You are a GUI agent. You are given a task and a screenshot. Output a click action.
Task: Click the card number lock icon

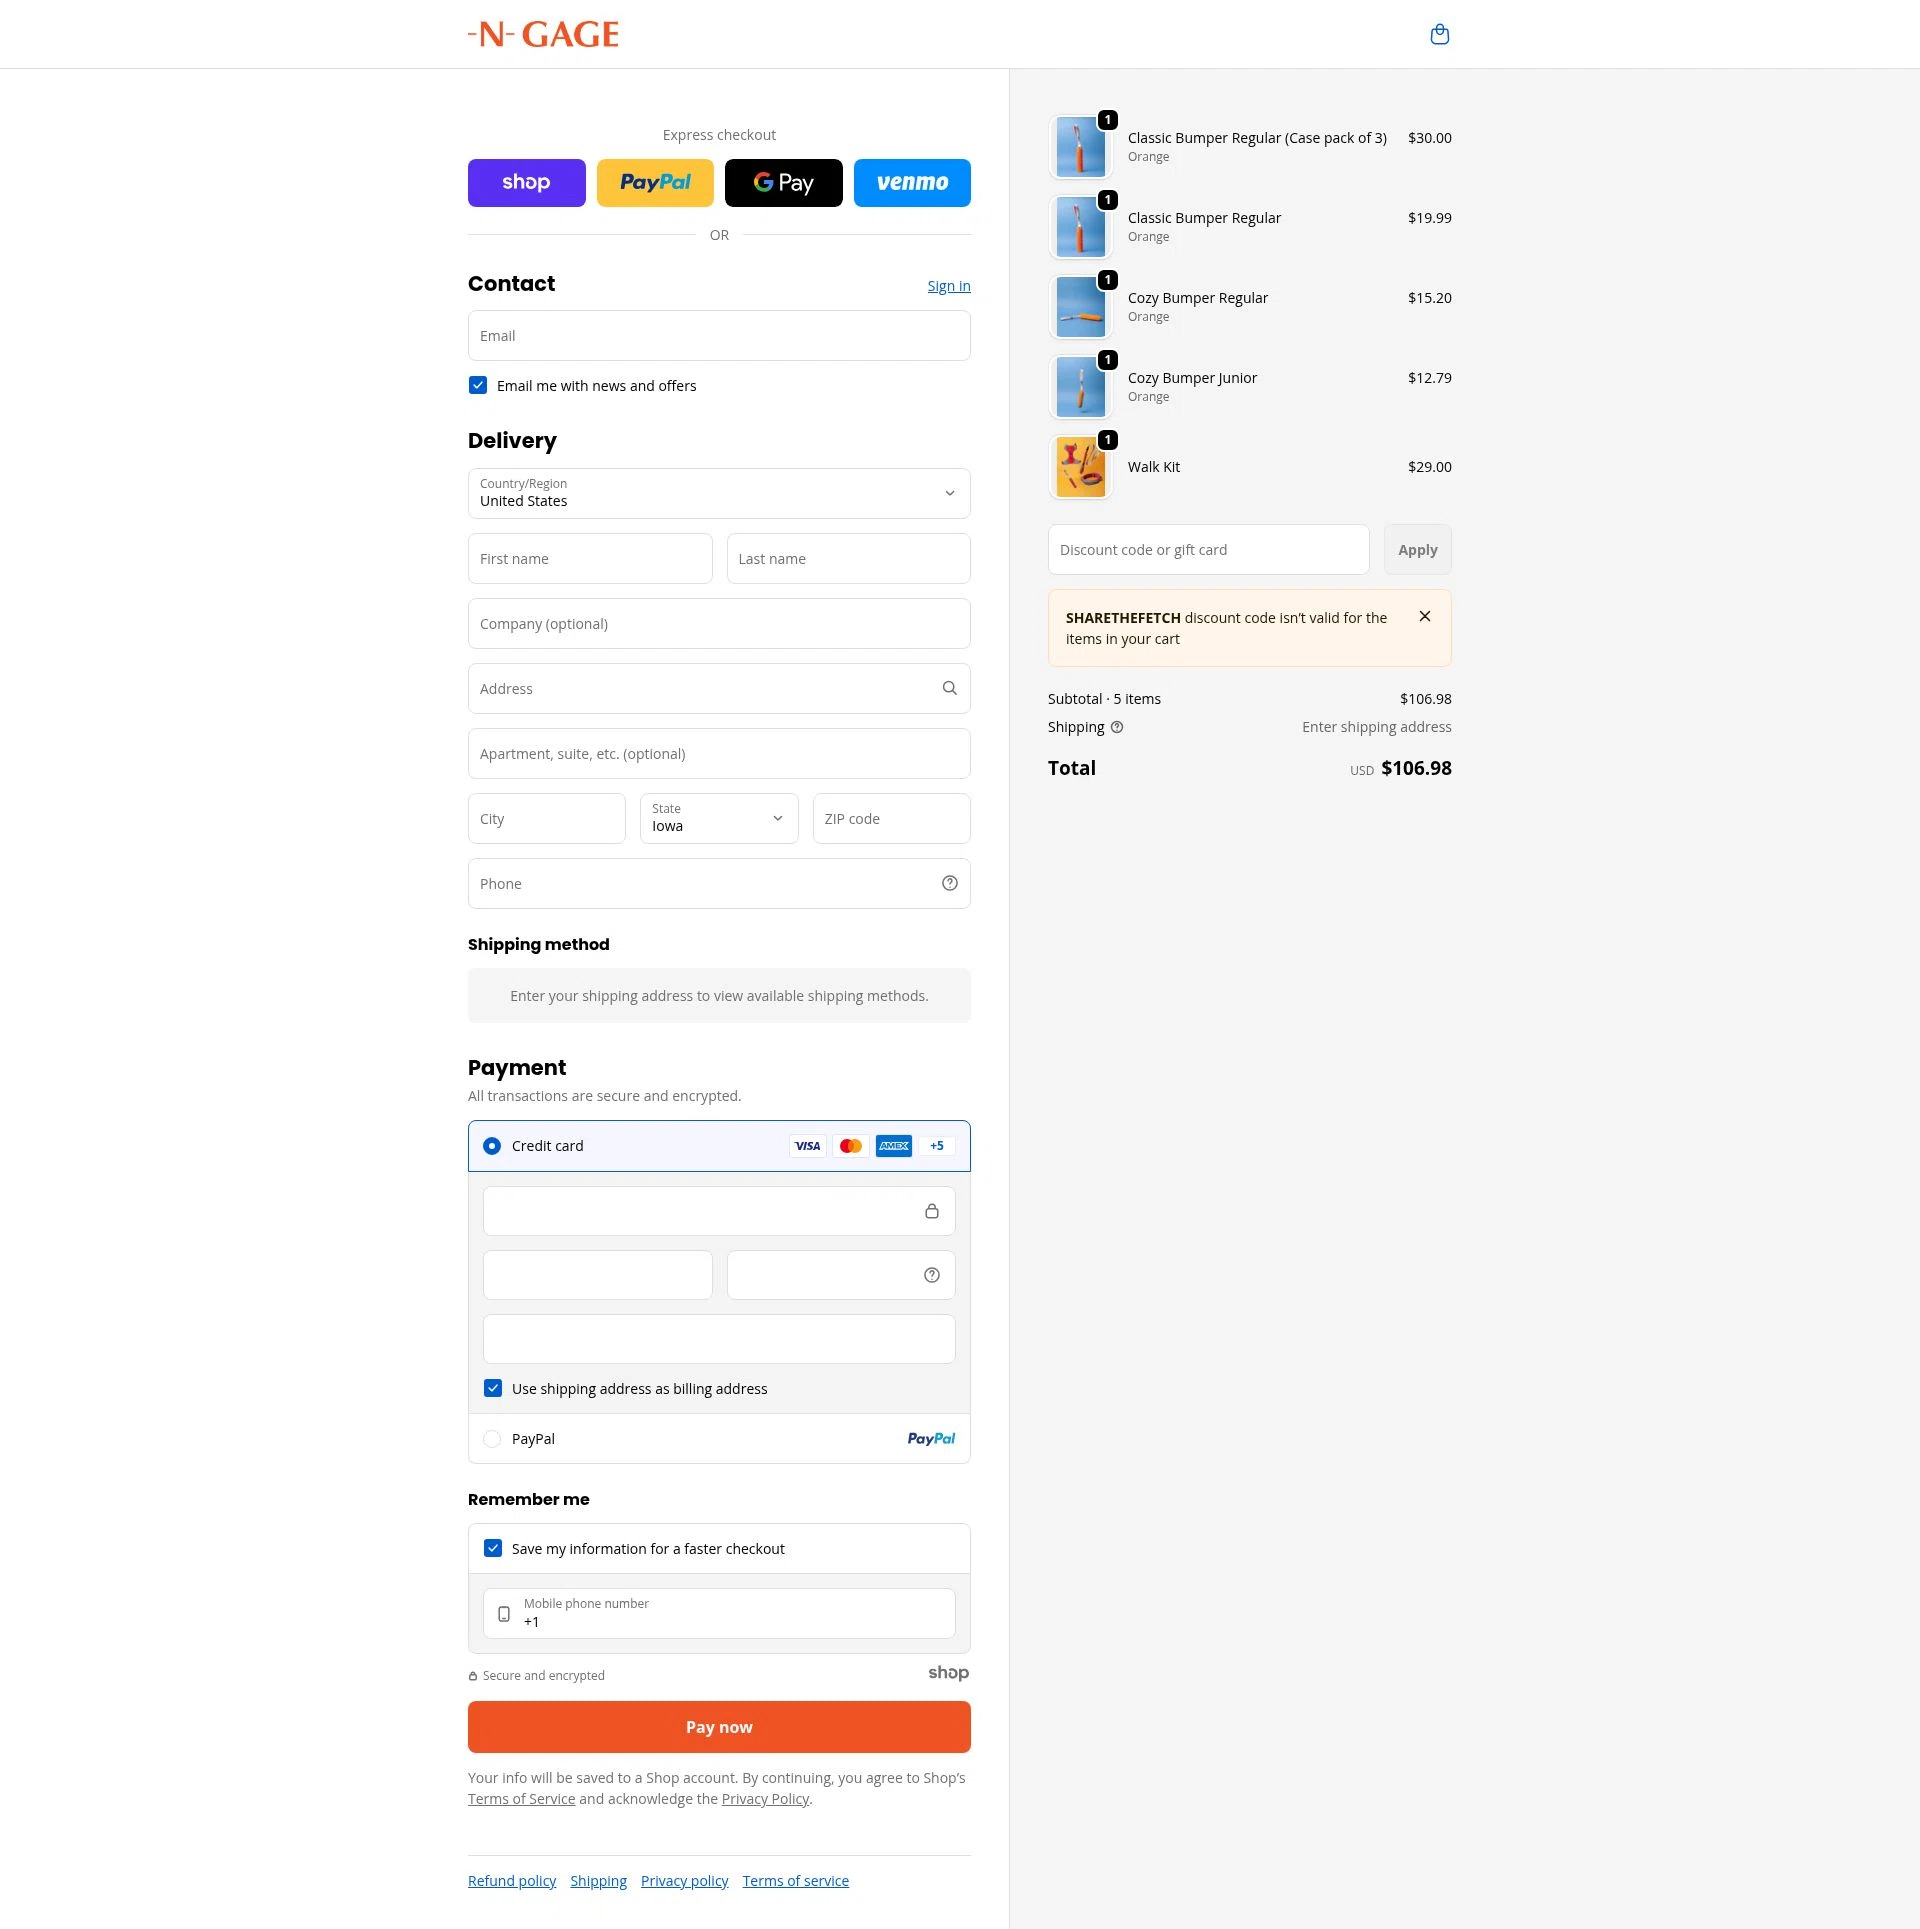[x=931, y=1211]
